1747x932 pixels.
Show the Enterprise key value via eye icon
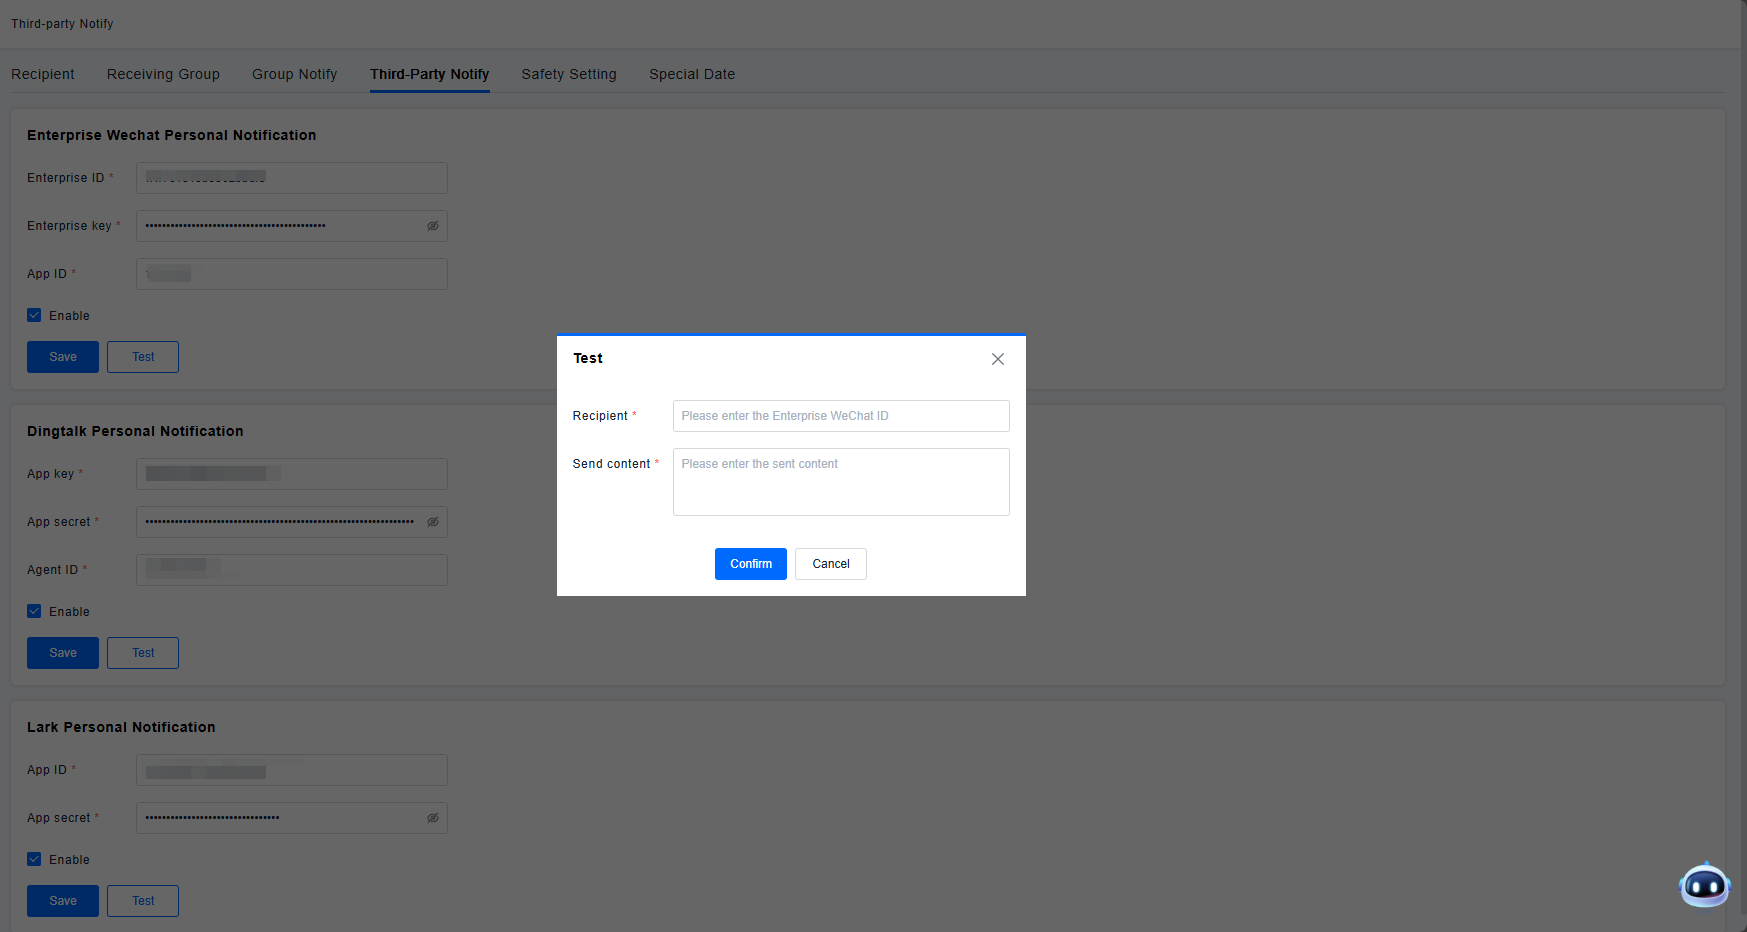coord(433,226)
